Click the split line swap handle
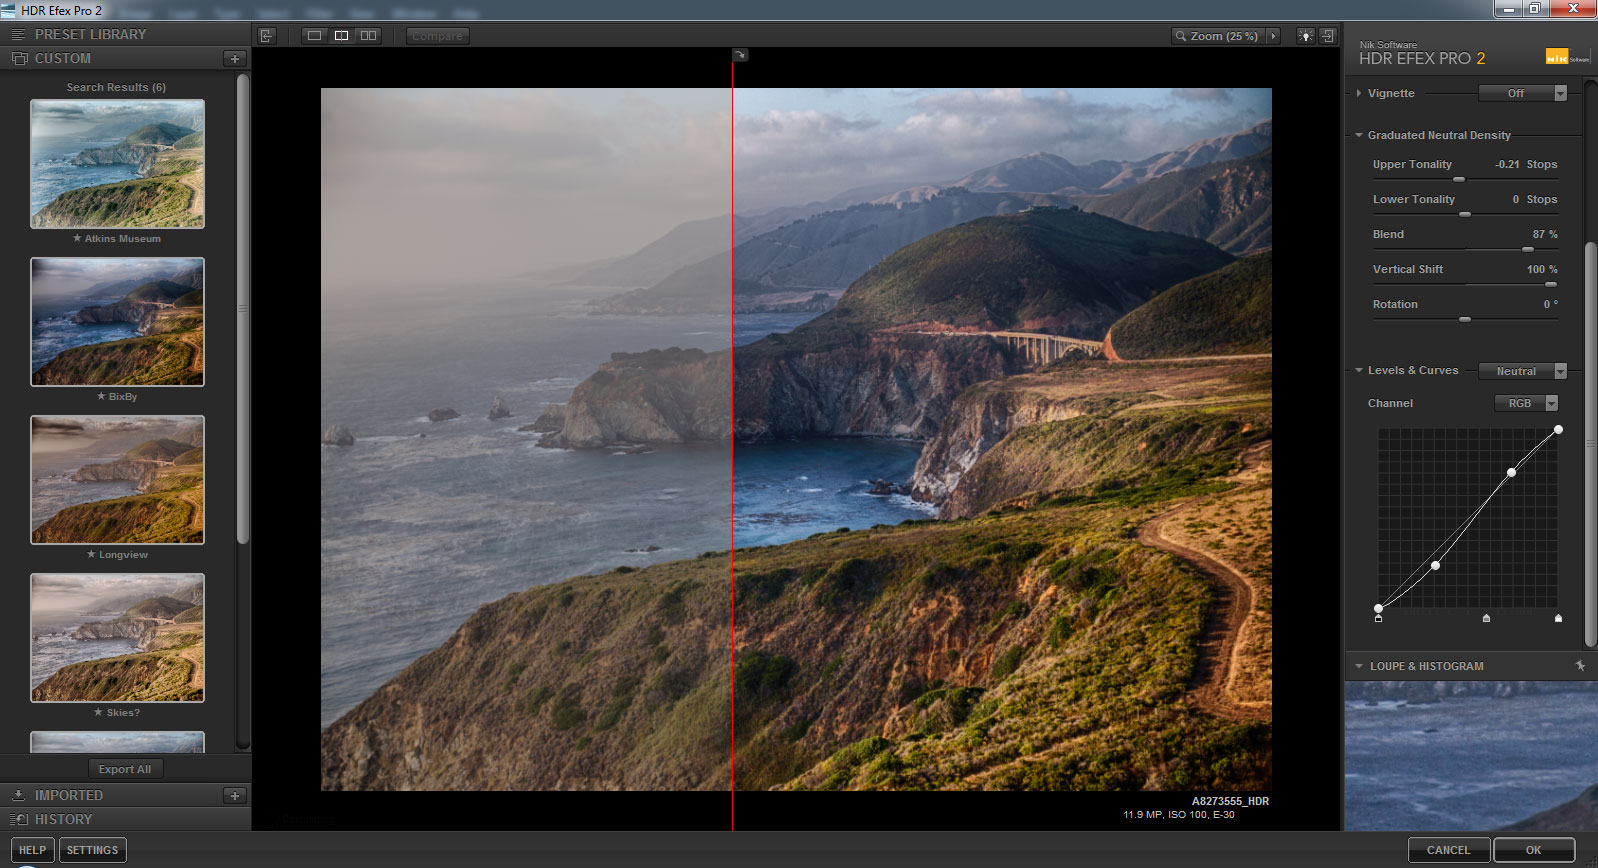 pos(740,55)
